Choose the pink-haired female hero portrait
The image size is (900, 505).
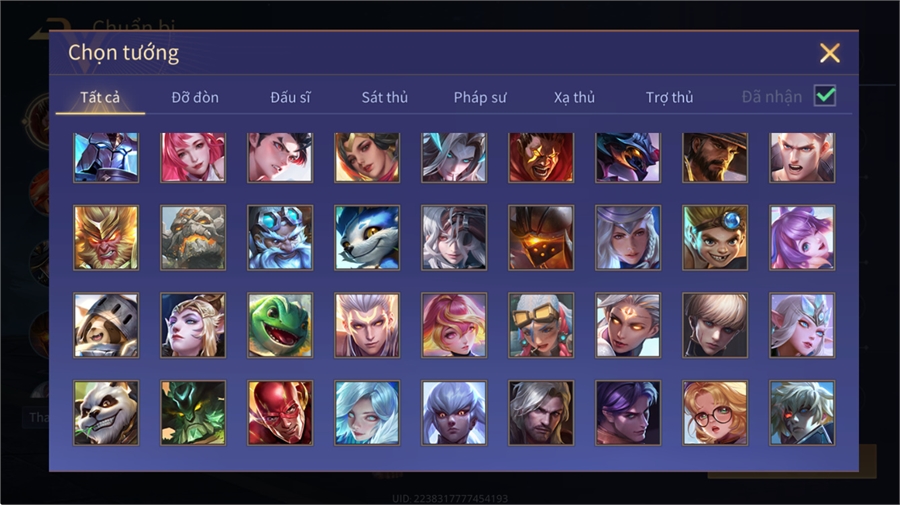(x=193, y=158)
